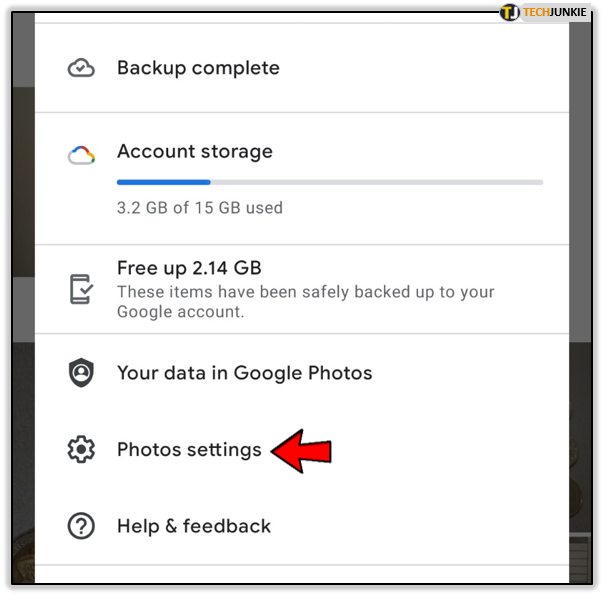Open Your data in Google Photos
The height and width of the screenshot is (596, 604).
[x=302, y=373]
